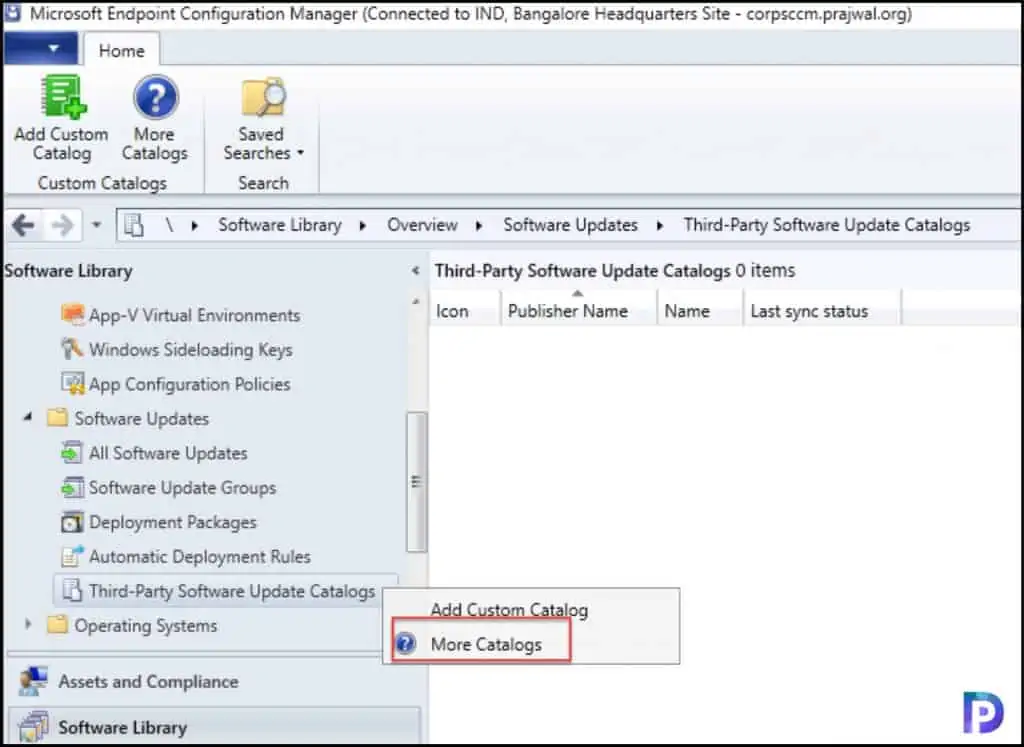The width and height of the screenshot is (1024, 747).
Task: Select App Configuration Policies tree item
Action: click(189, 384)
